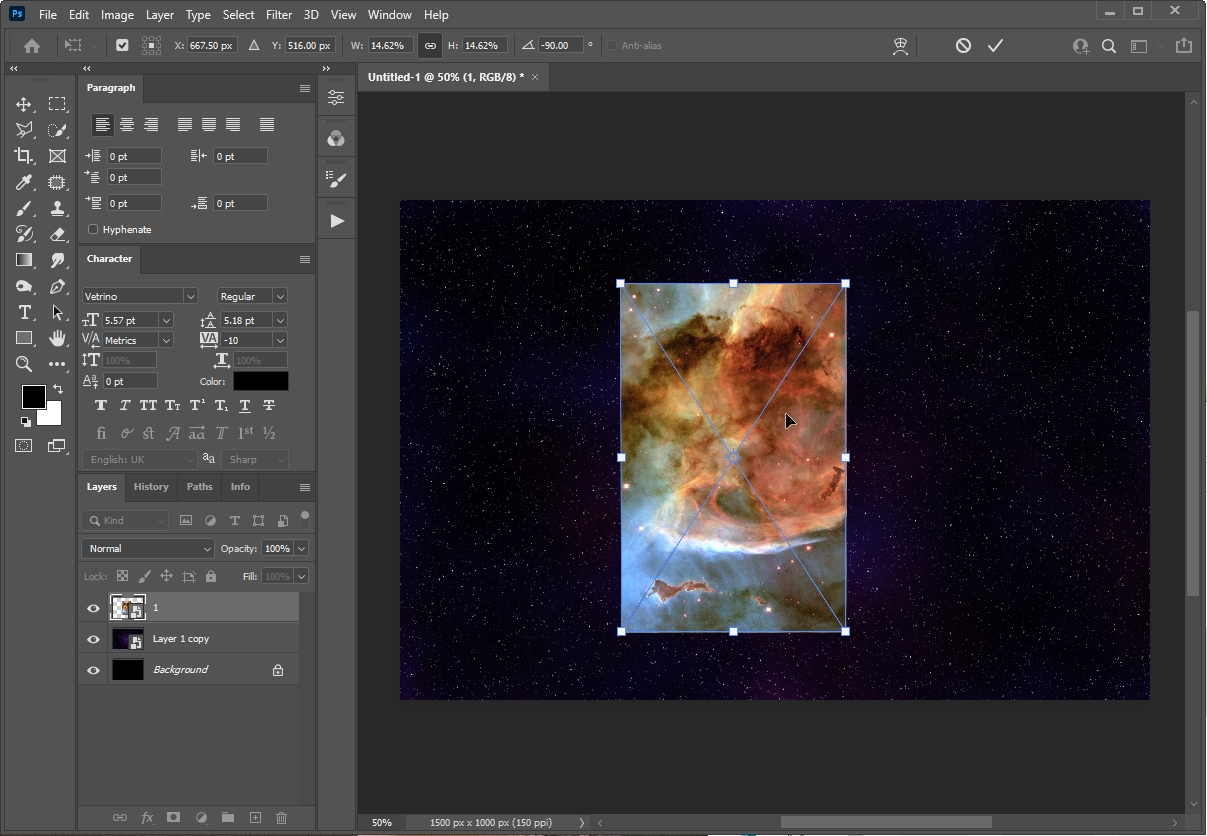Screen dimensions: 1207x836
Task: Toggle Faux Bold in Character panel
Action: click(x=101, y=405)
